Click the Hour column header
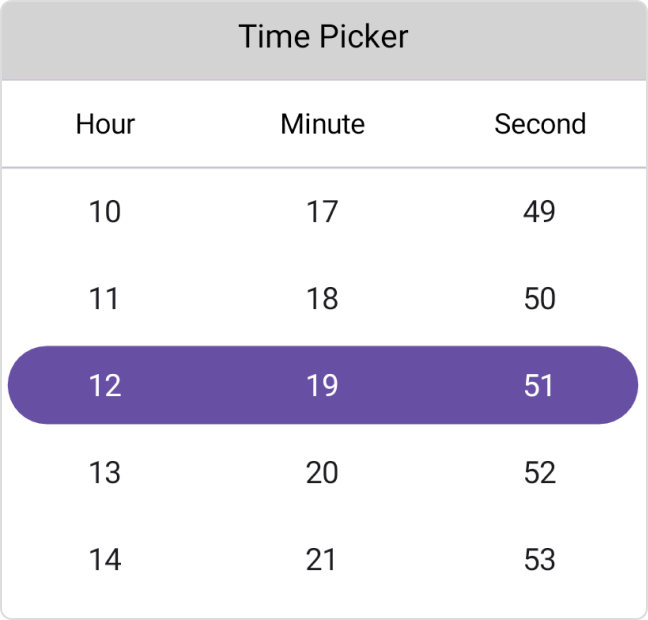The width and height of the screenshot is (648, 620). [x=105, y=124]
